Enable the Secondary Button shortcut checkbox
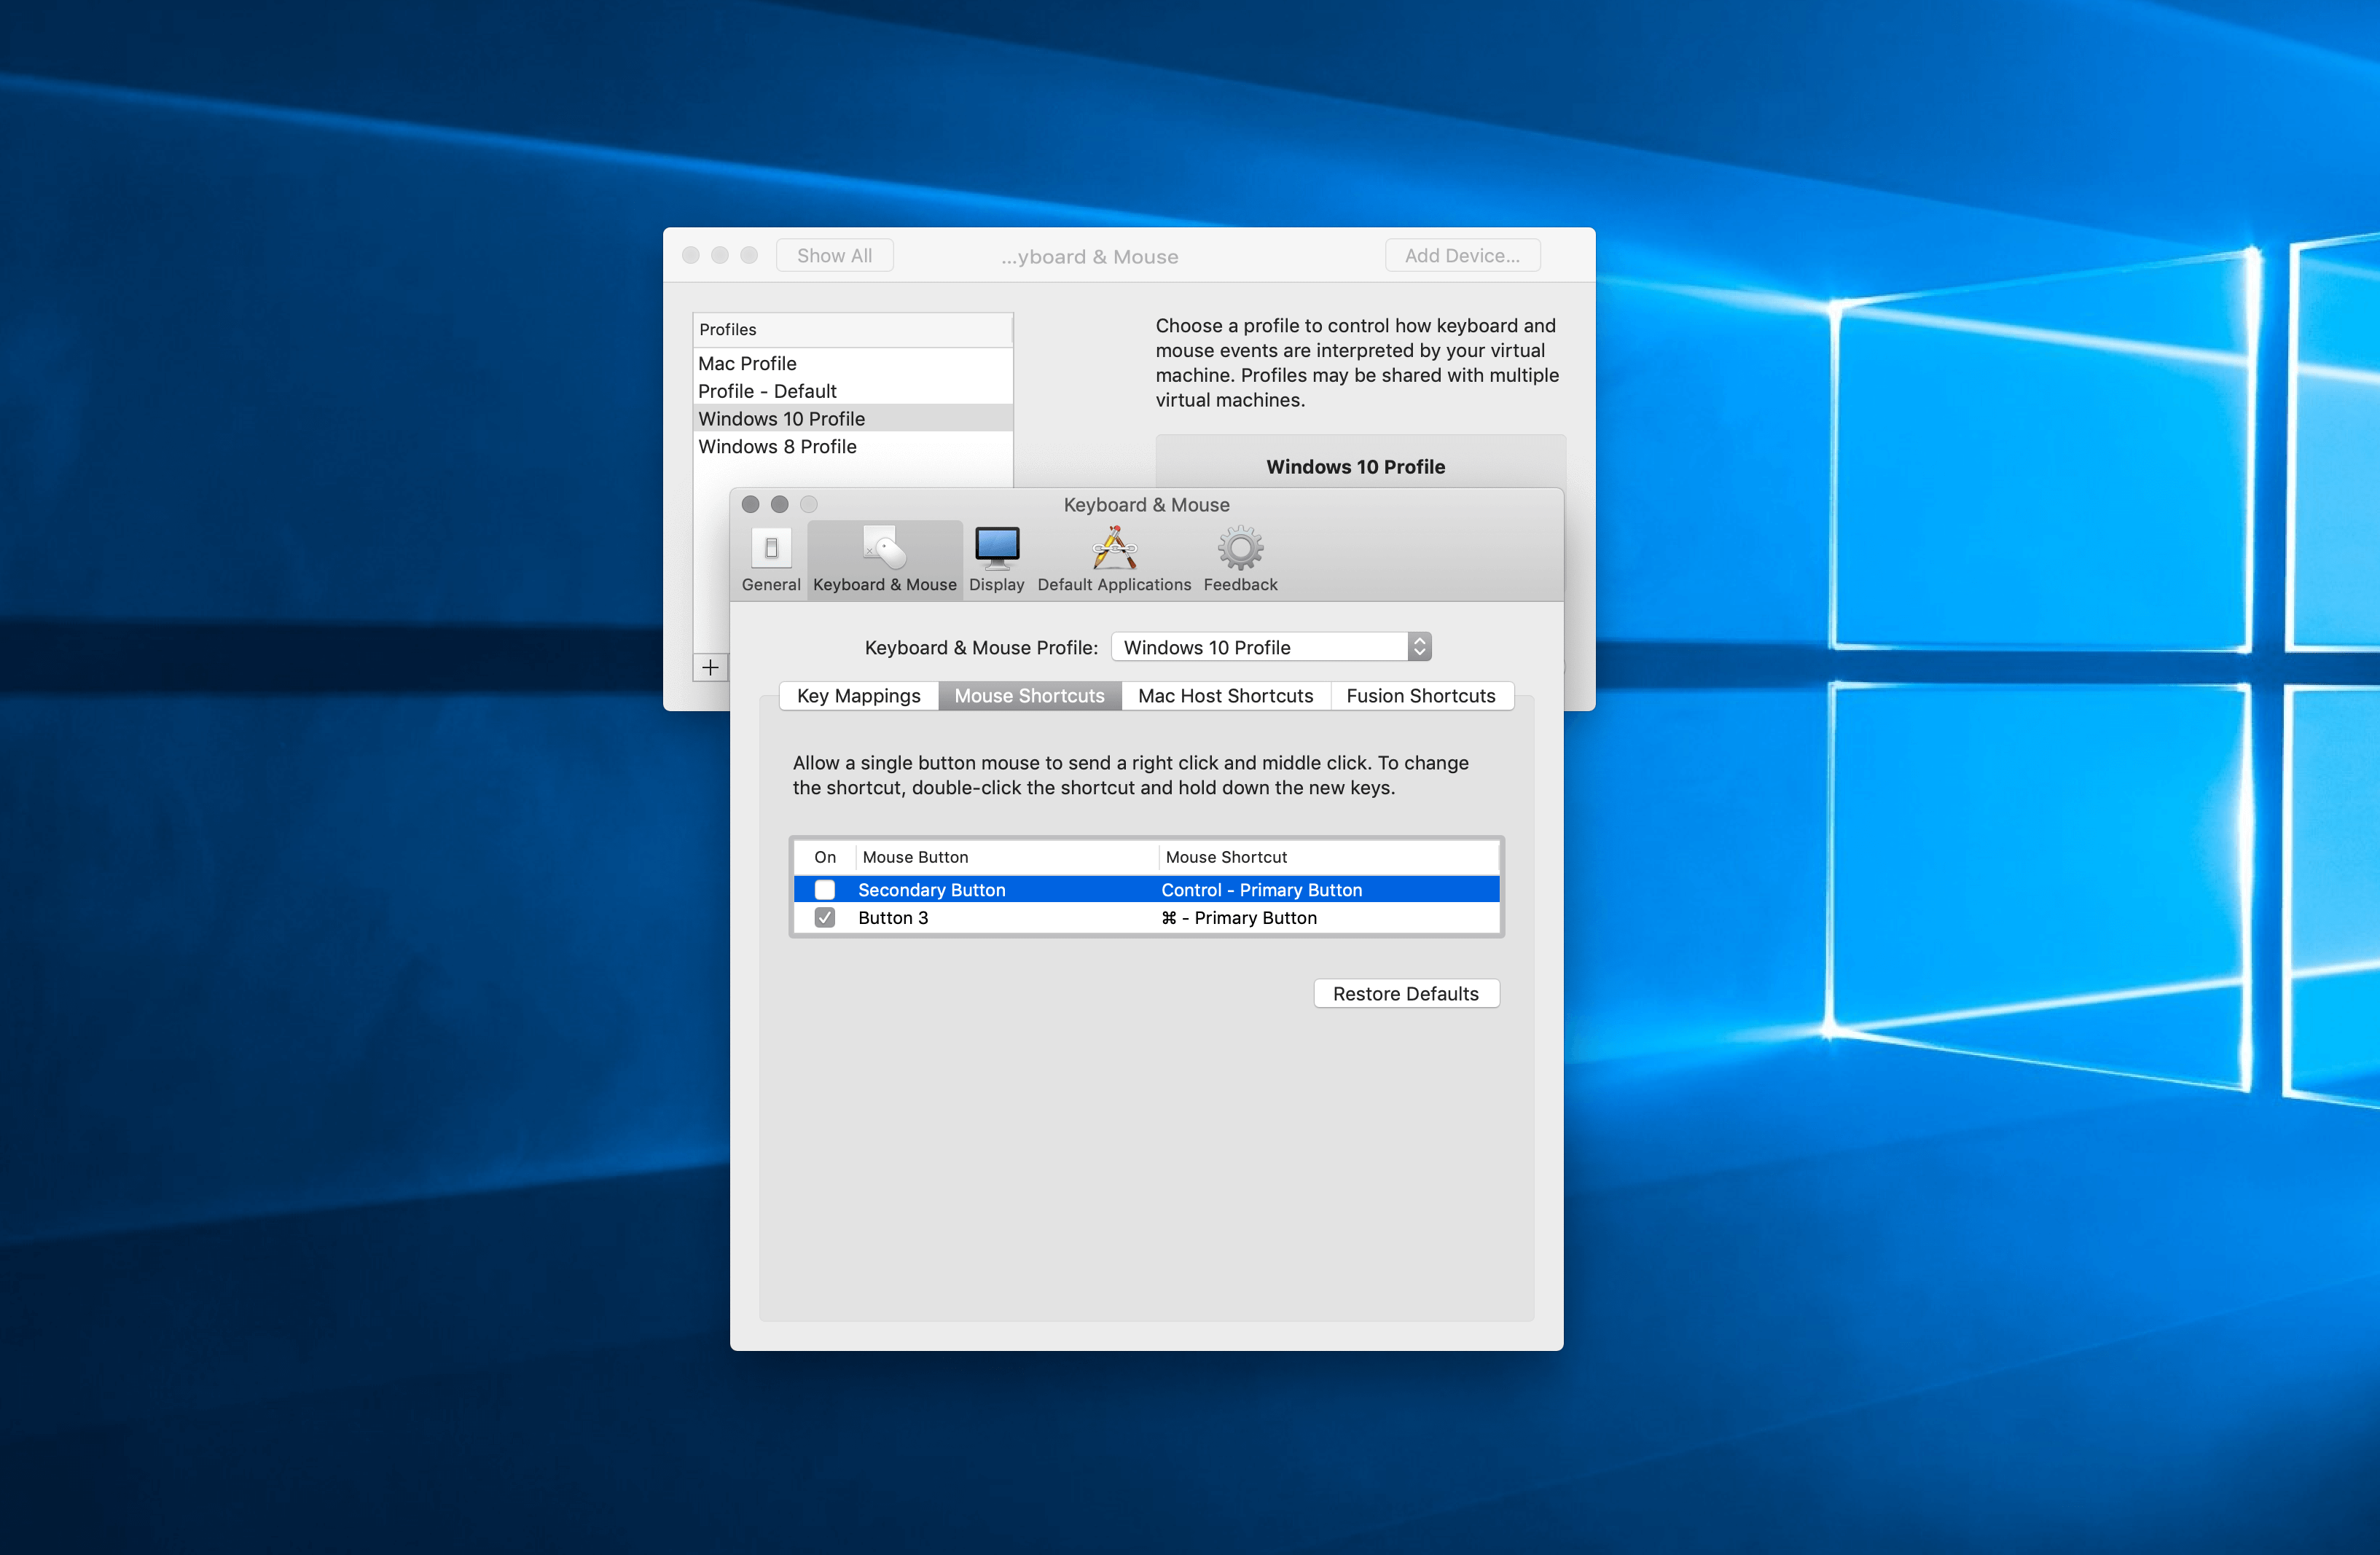The width and height of the screenshot is (2380, 1555). click(x=825, y=889)
